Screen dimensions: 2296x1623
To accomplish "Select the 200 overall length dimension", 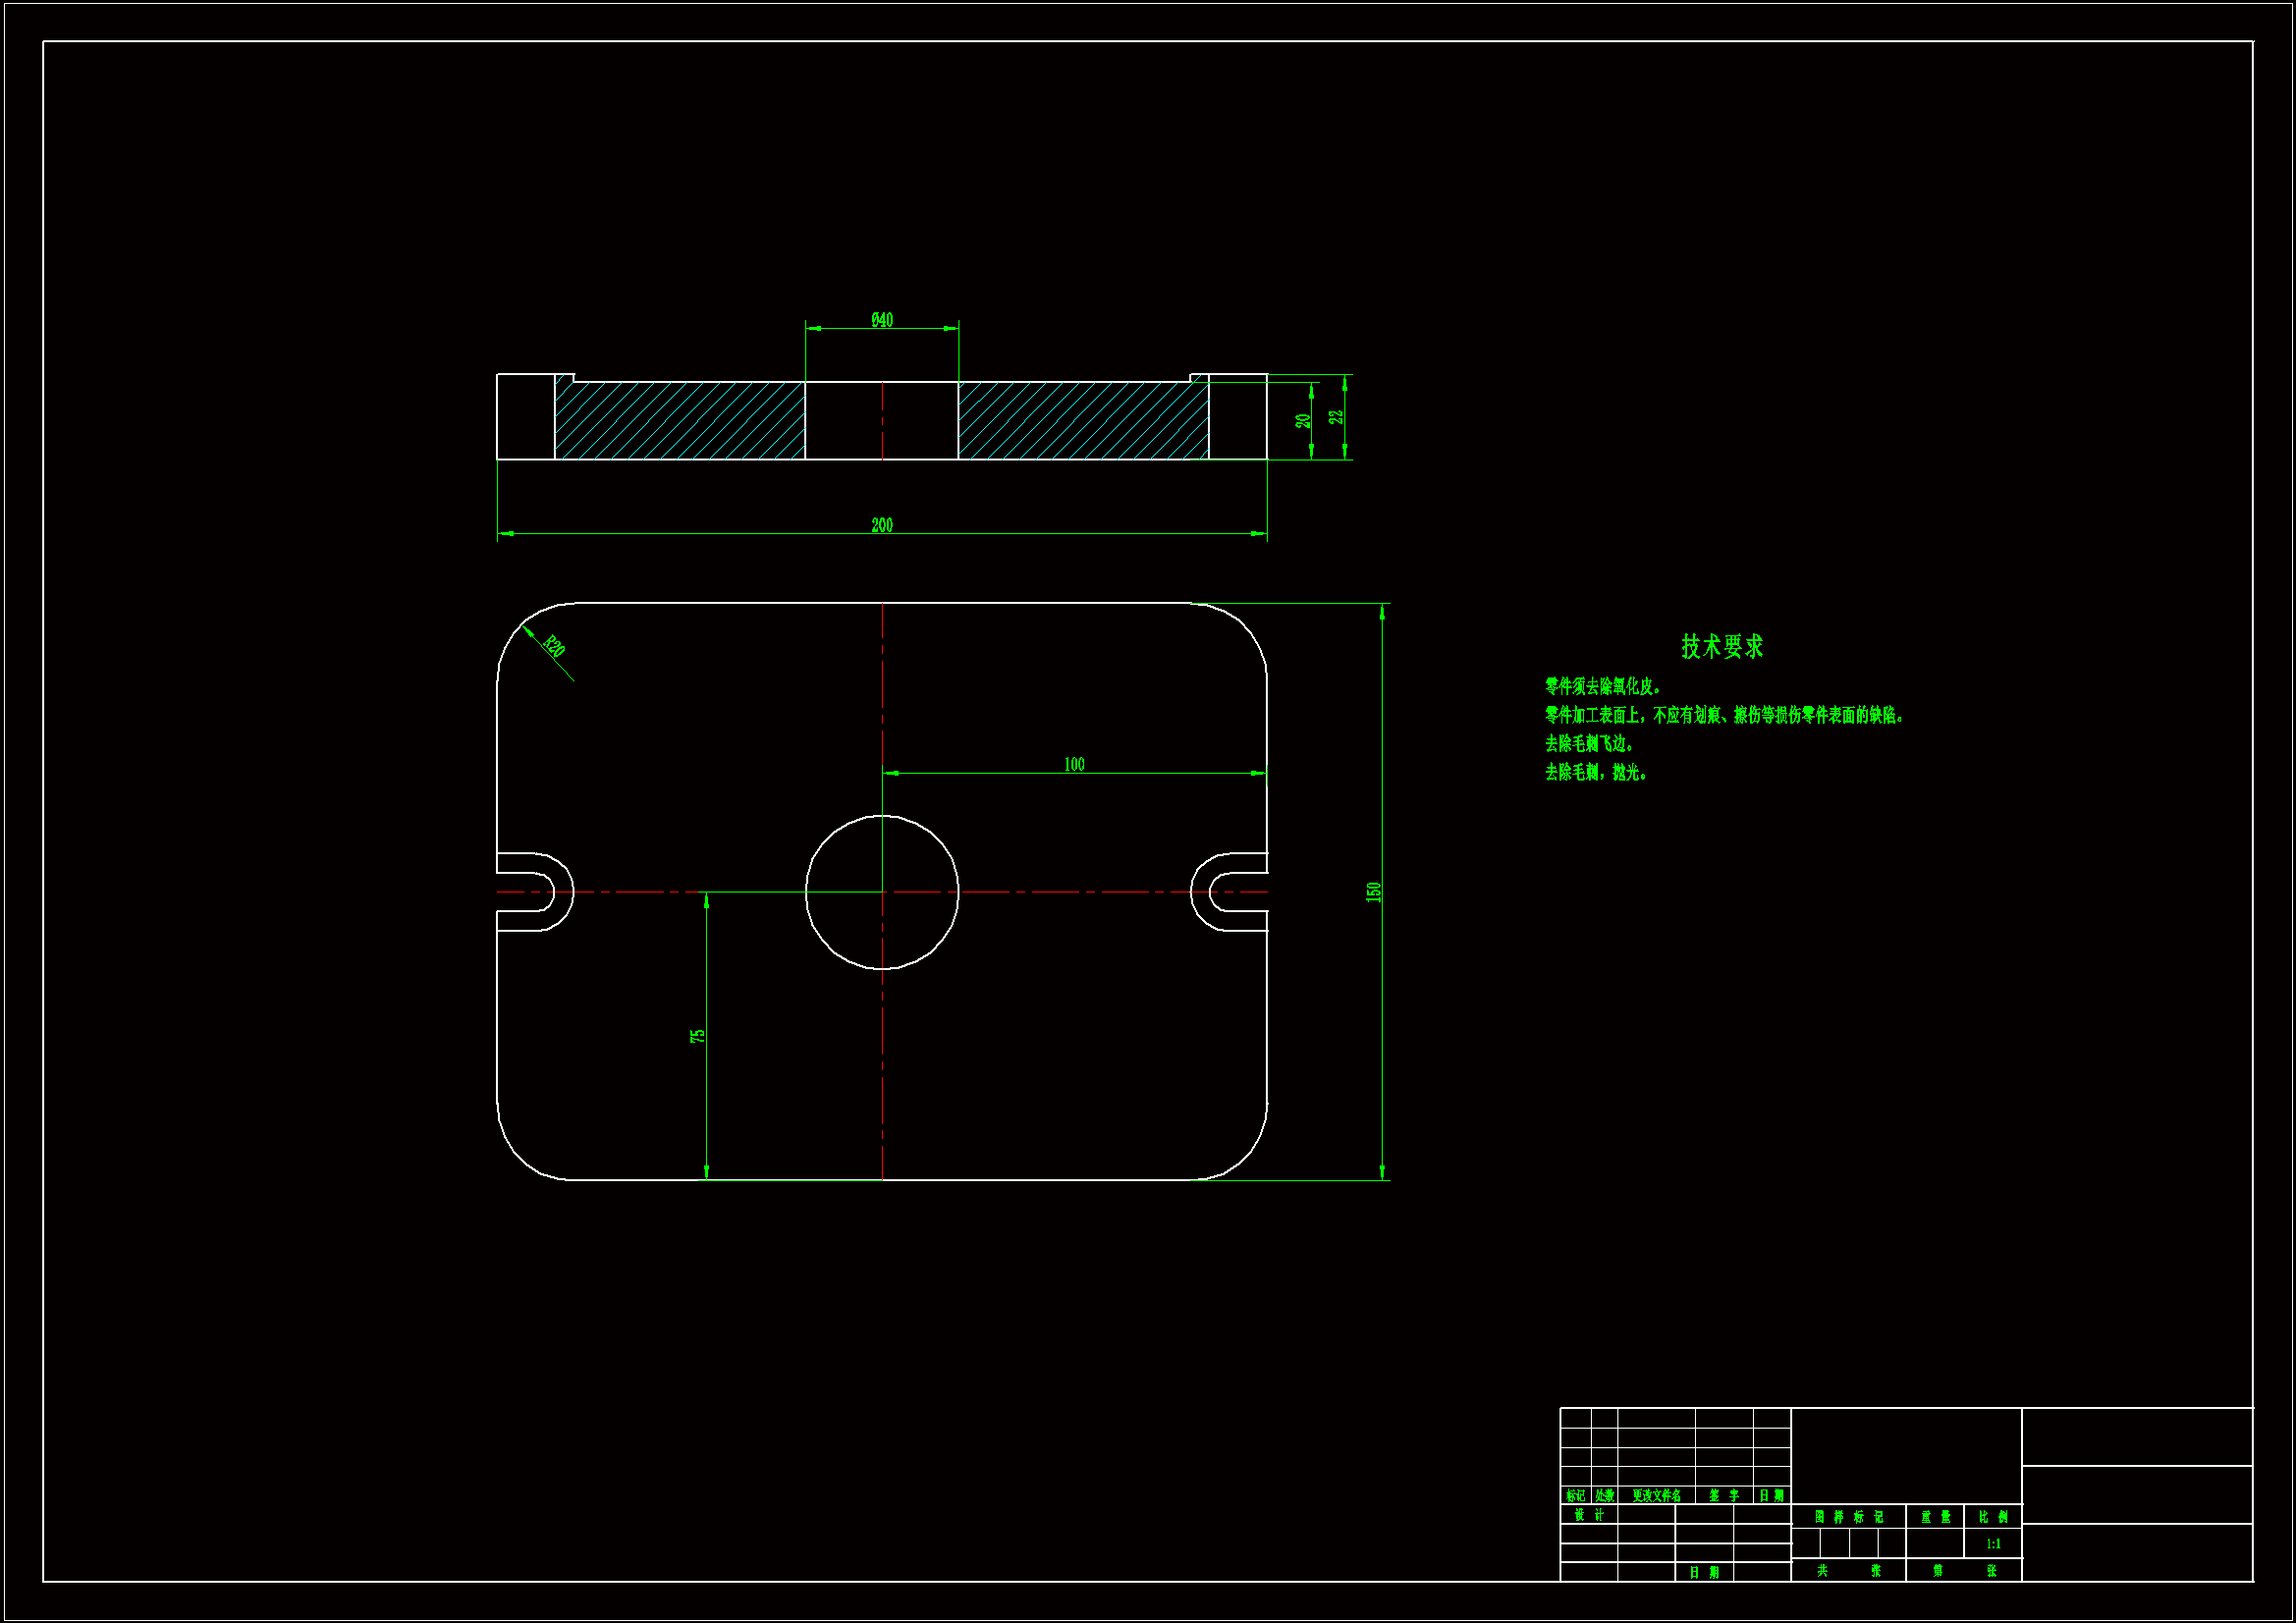I will [881, 526].
